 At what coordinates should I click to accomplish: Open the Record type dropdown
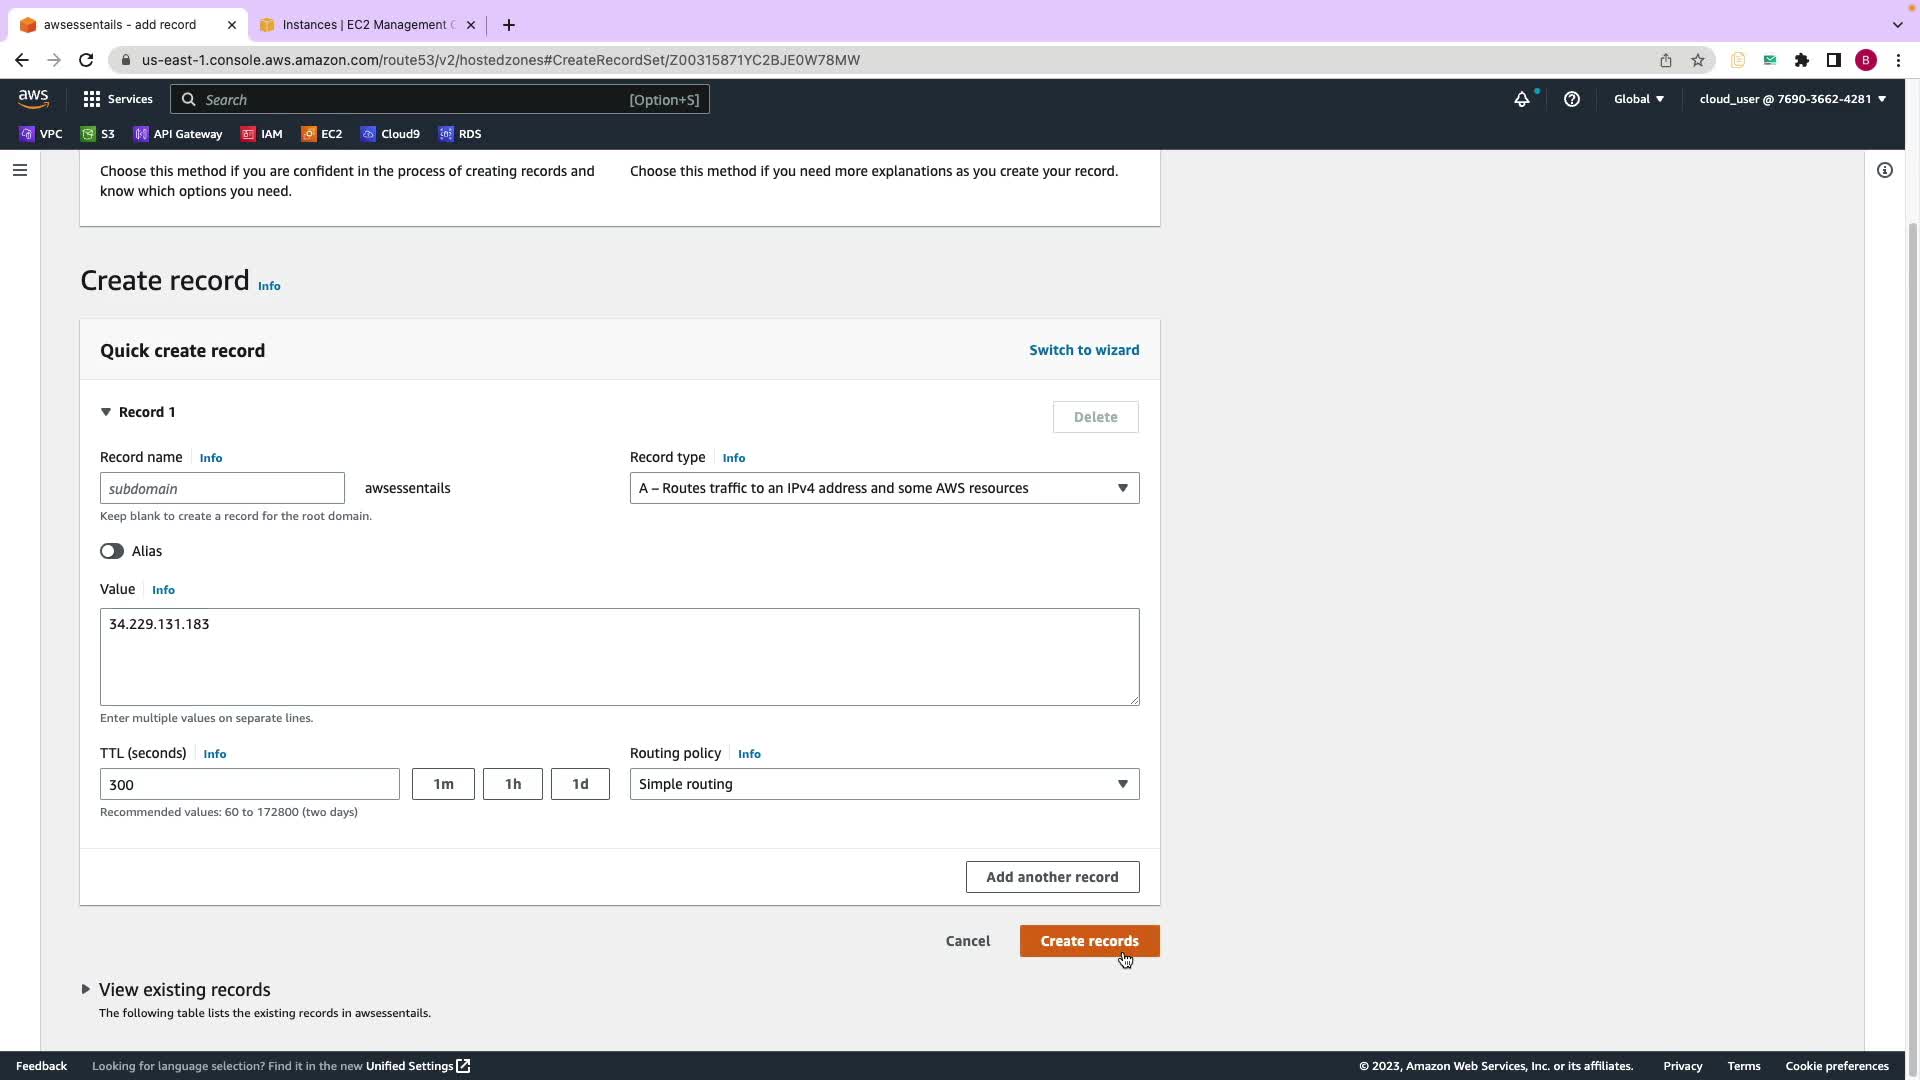(x=884, y=488)
